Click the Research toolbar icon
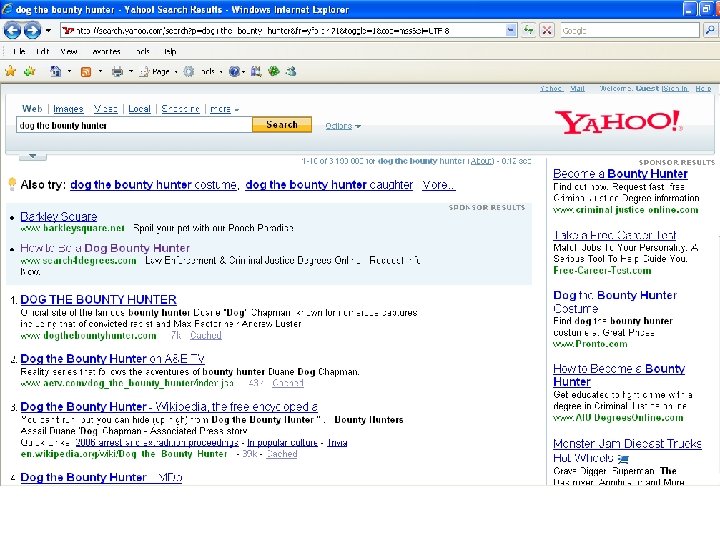Image resolution: width=720 pixels, height=540 pixels. (256, 71)
